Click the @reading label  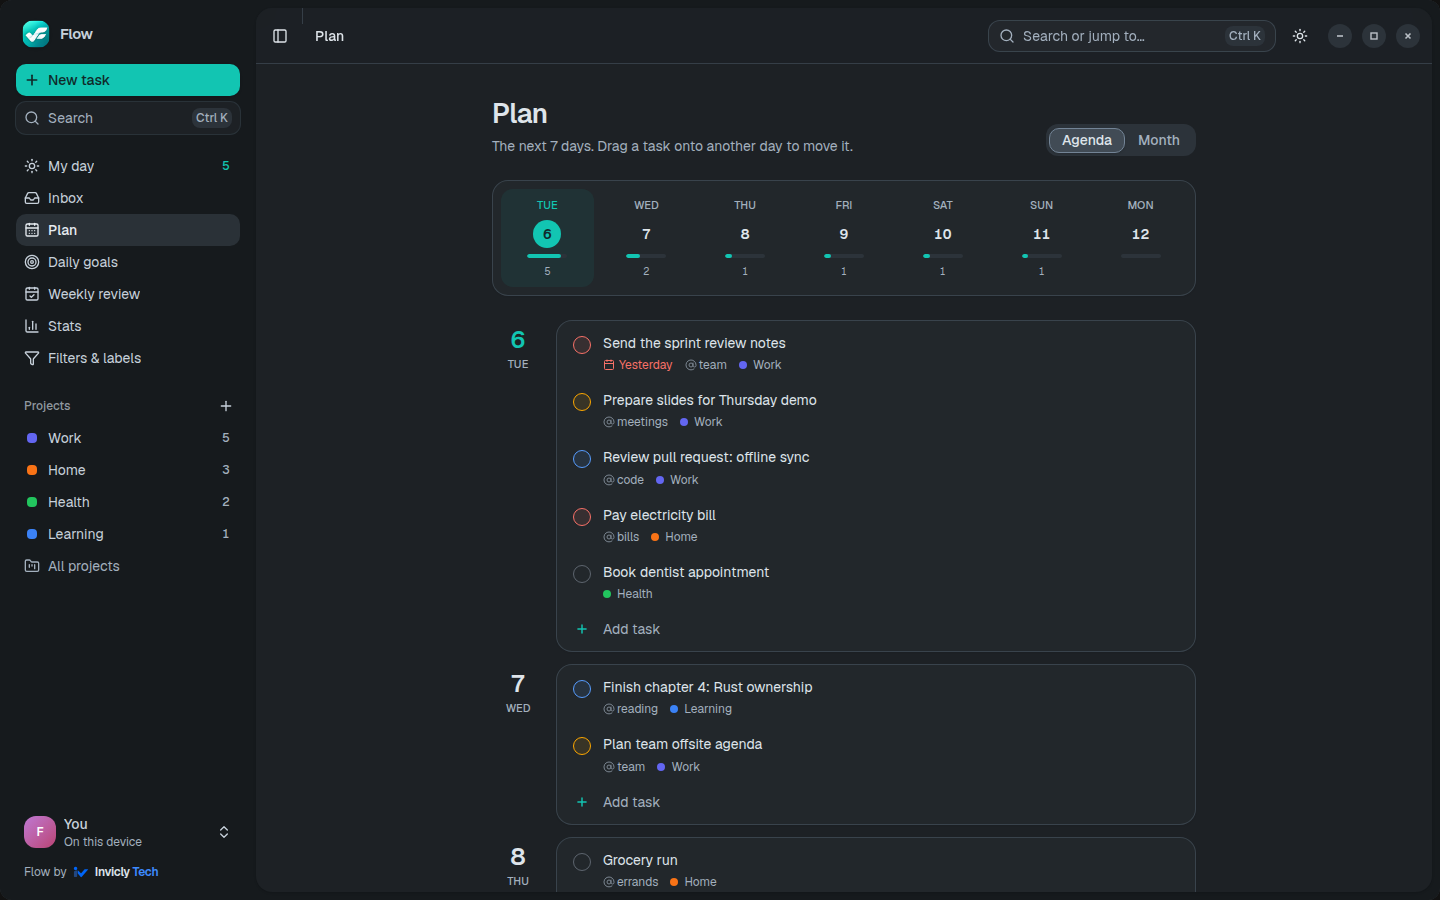click(x=630, y=709)
